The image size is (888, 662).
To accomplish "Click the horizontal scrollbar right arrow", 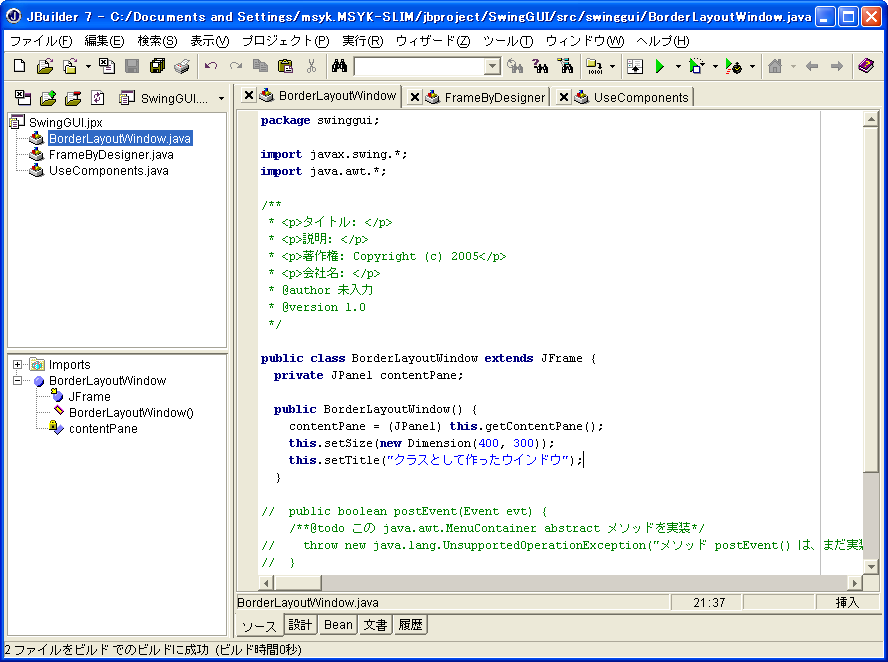I will click(x=854, y=582).
